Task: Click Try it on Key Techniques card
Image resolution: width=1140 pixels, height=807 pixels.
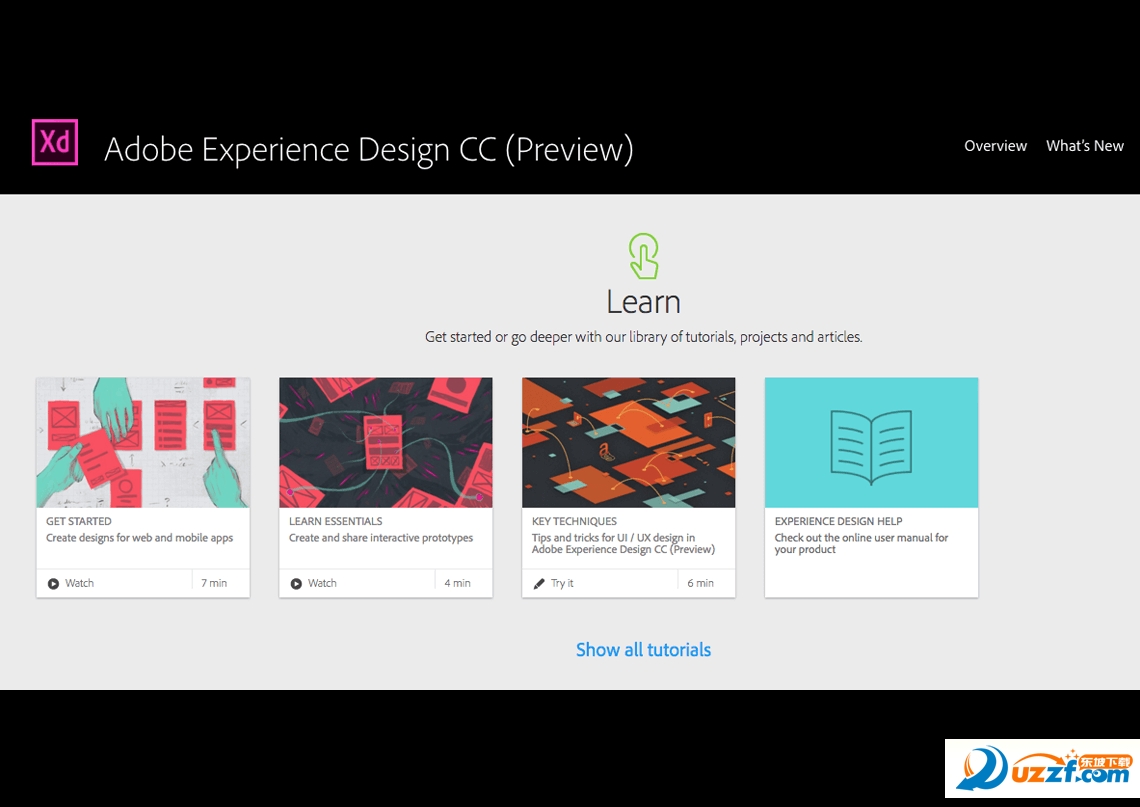Action: 562,583
